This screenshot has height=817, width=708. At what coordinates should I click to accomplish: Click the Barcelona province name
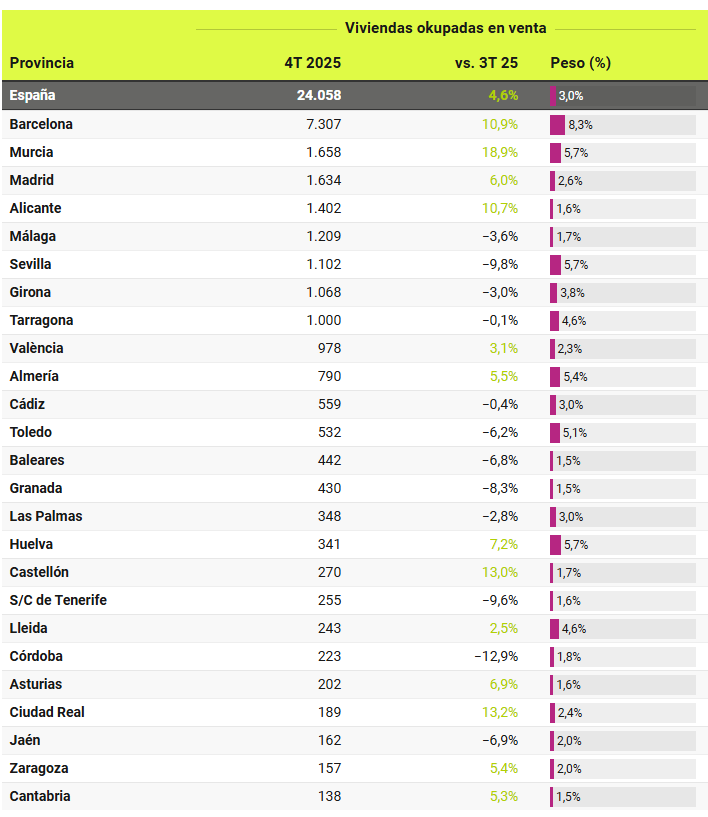pos(41,125)
